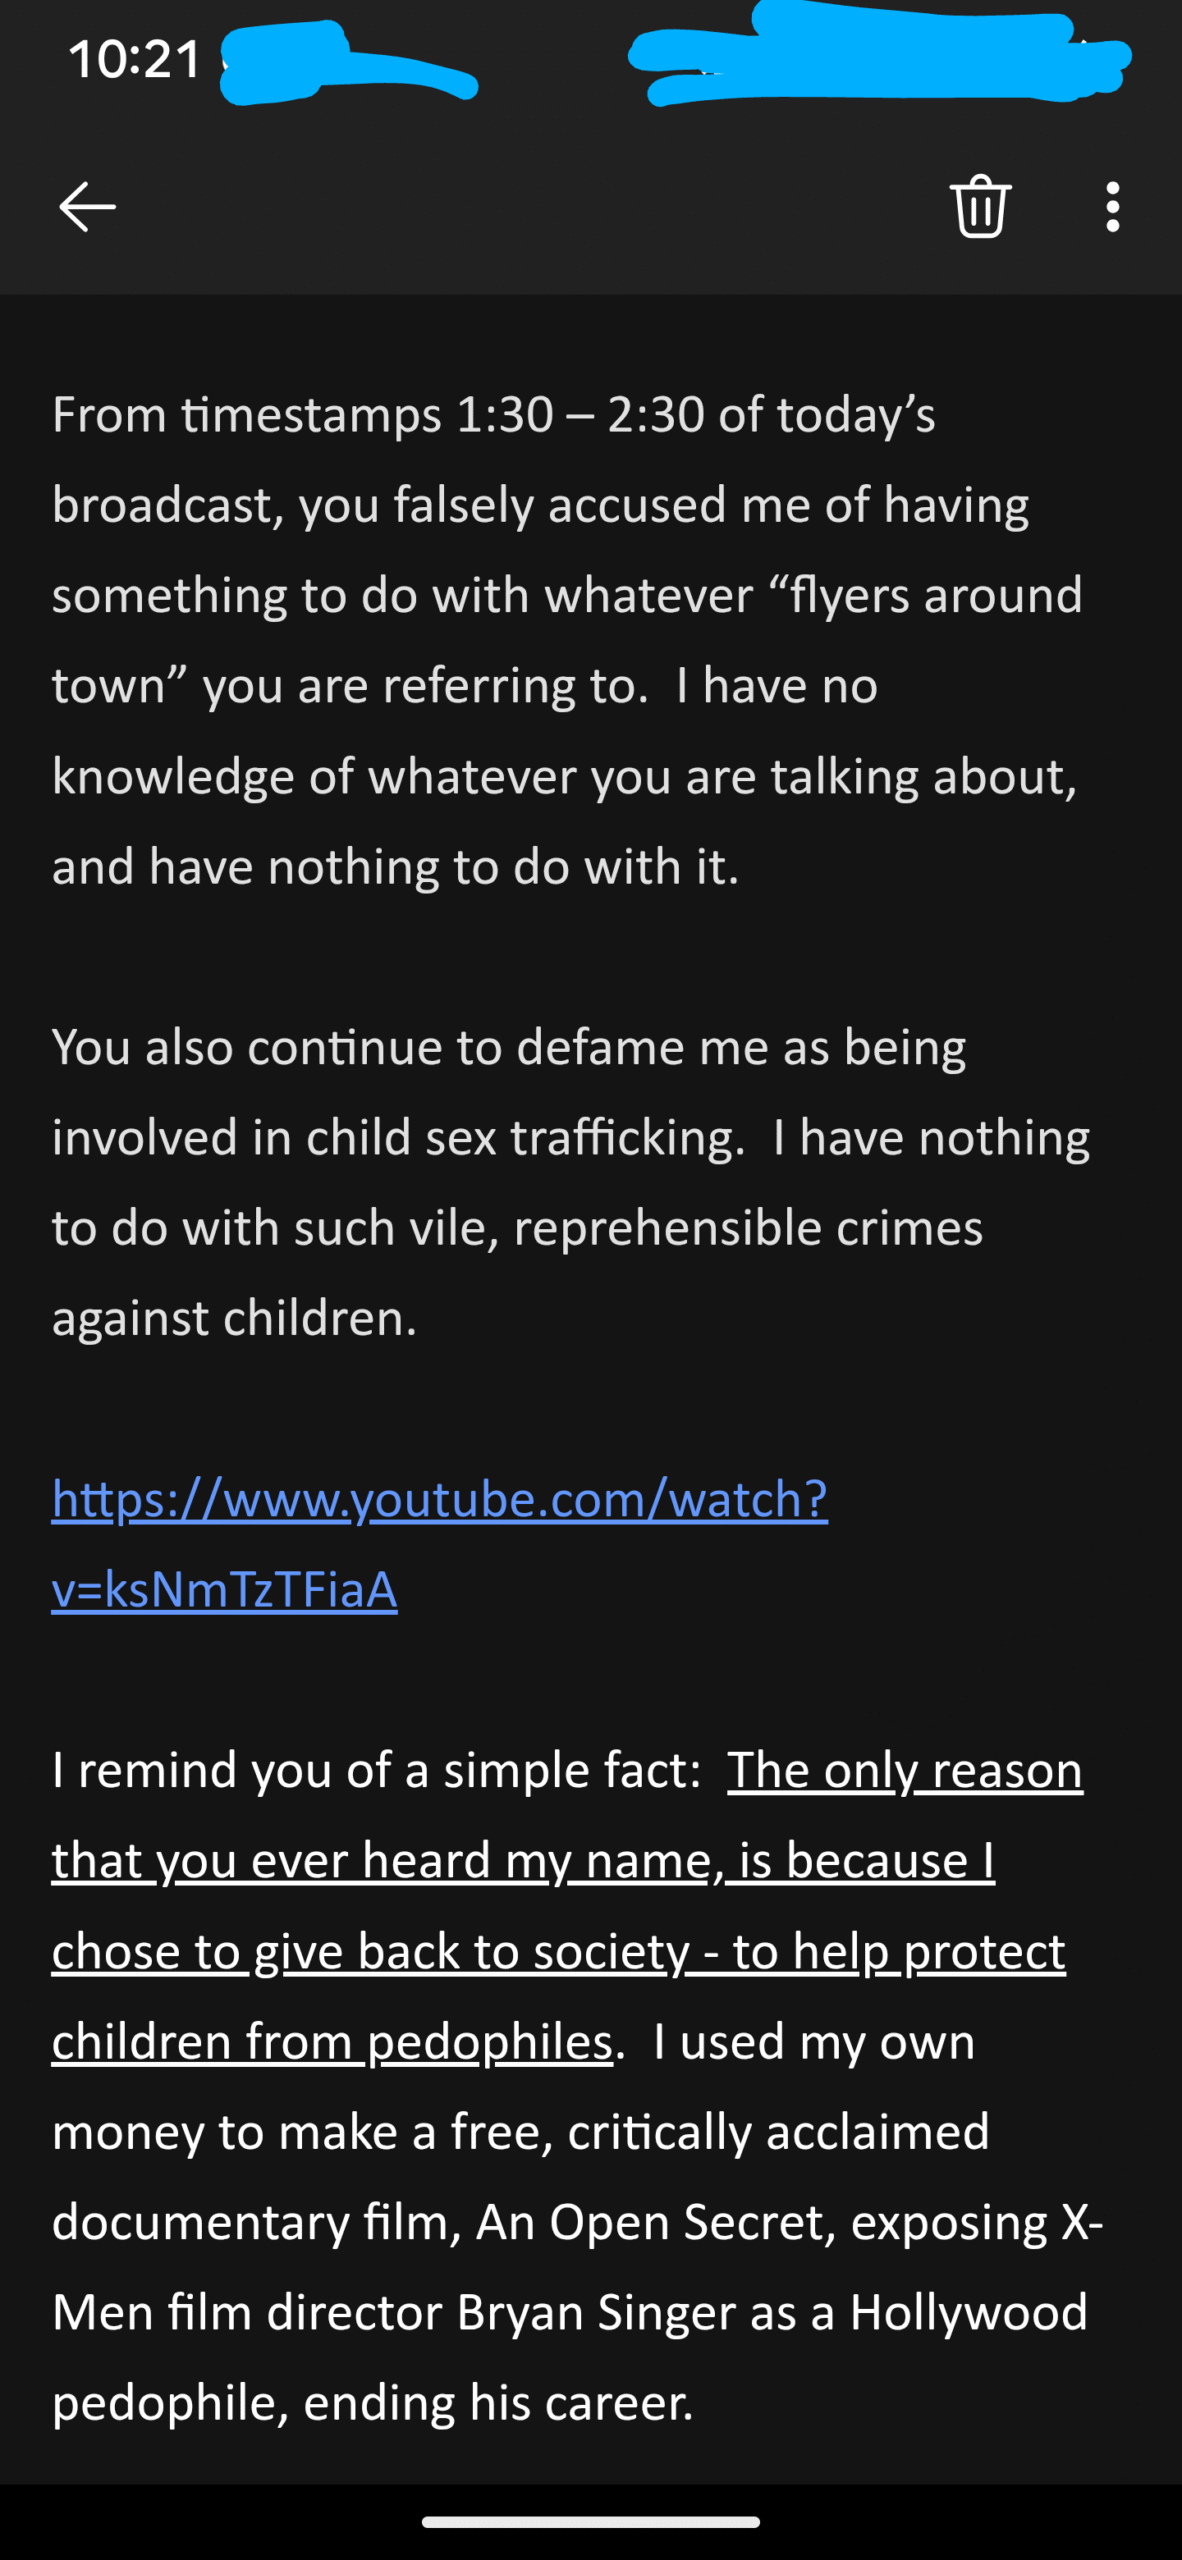The height and width of the screenshot is (2560, 1182).
Task: Tap the underlined 'children from pedophiles' text
Action: [332, 2041]
